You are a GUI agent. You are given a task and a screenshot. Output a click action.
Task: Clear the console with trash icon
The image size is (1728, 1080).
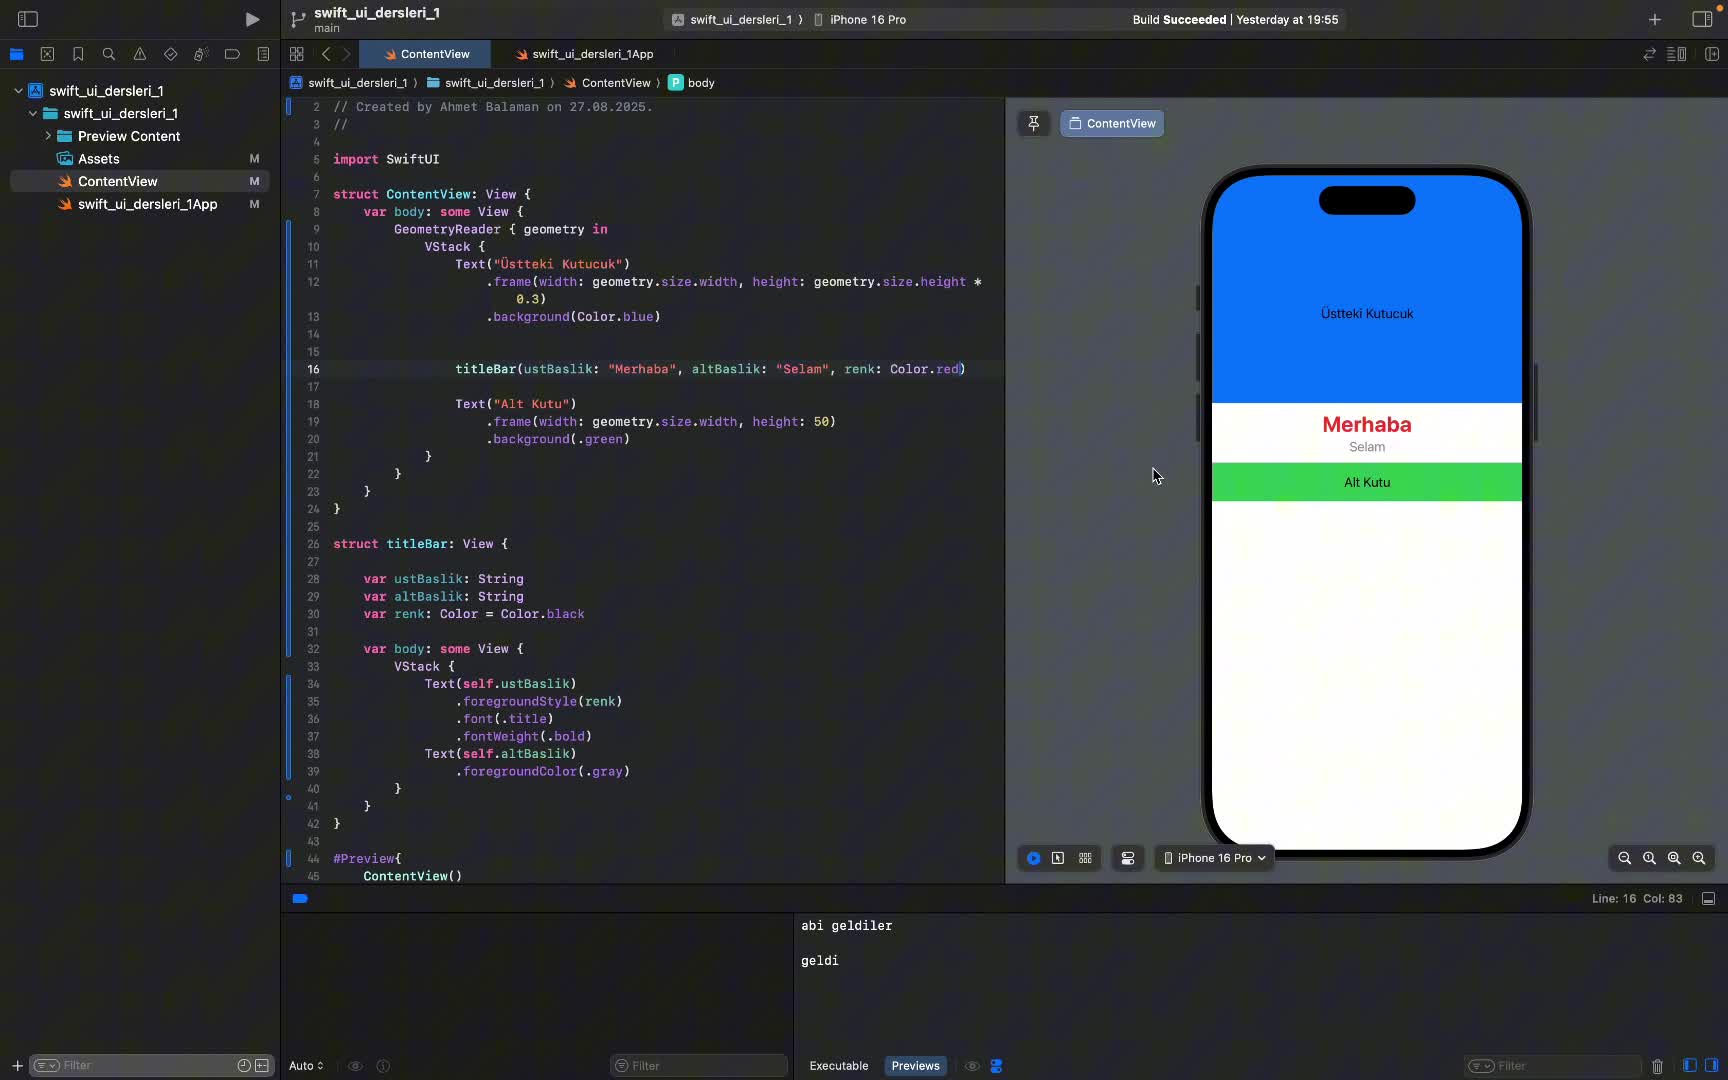pyautogui.click(x=1657, y=1066)
